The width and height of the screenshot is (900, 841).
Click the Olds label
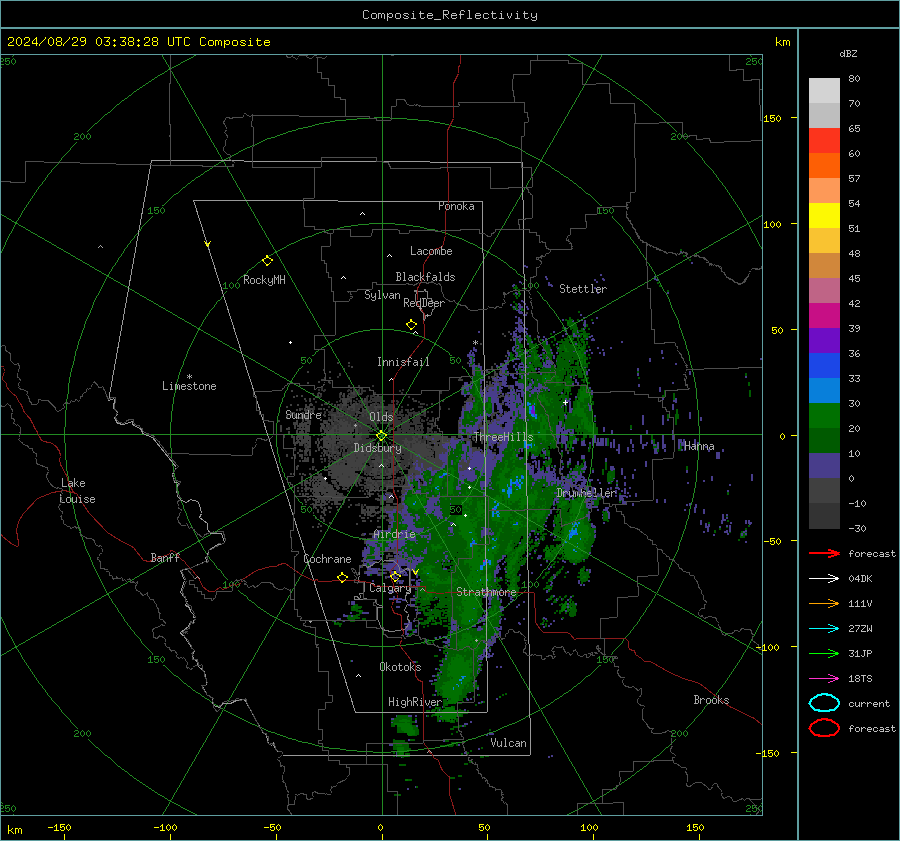point(381,417)
